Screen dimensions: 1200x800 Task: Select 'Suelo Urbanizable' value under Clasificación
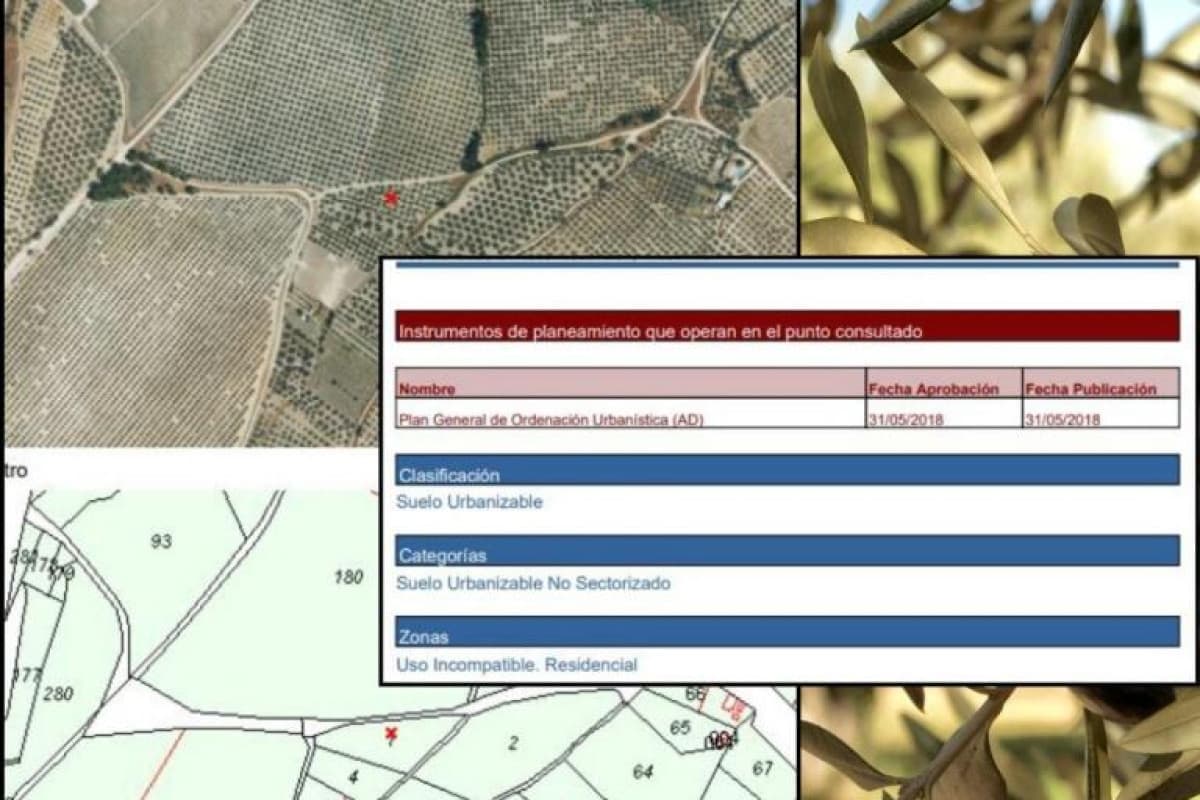pyautogui.click(x=470, y=502)
